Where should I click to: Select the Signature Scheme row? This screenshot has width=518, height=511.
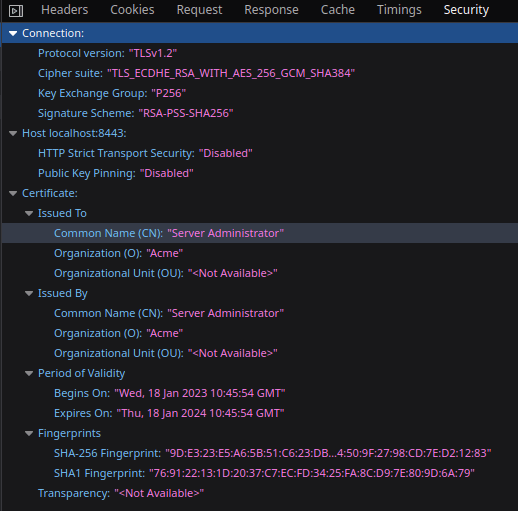(260, 113)
